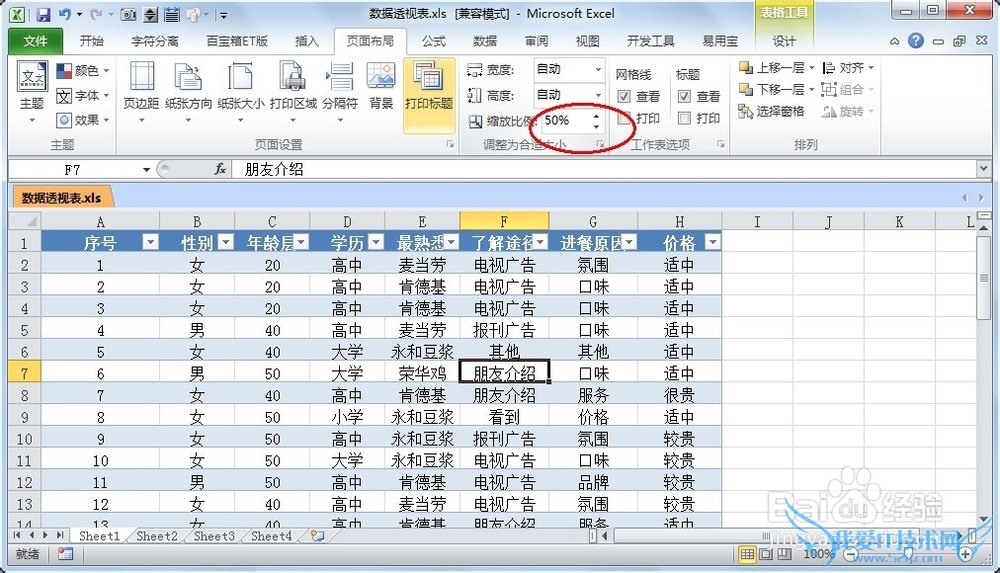Toggle Headings Print (打印) checkbox
The width and height of the screenshot is (1000, 573).
point(684,118)
